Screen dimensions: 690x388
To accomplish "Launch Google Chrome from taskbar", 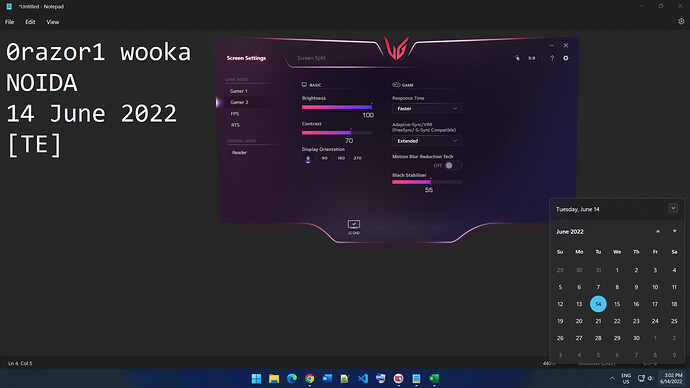I will 309,378.
